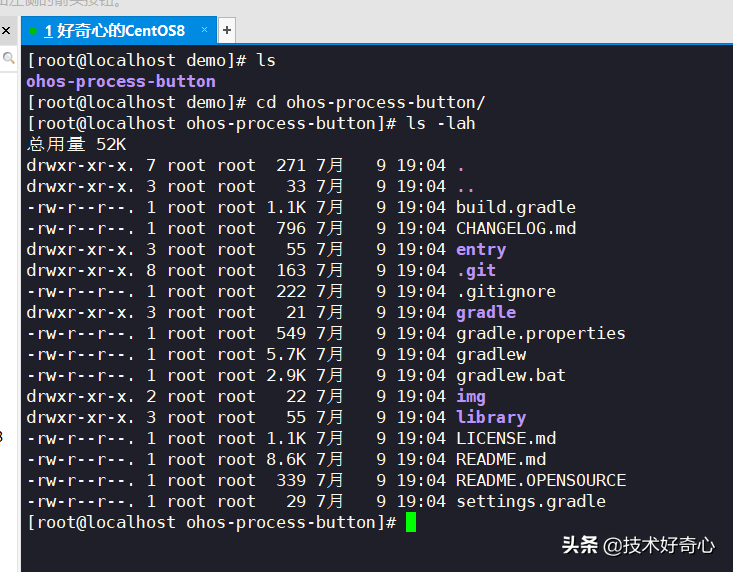Click the 总用量 52K line
The height and width of the screenshot is (572, 733).
pyautogui.click(x=76, y=144)
